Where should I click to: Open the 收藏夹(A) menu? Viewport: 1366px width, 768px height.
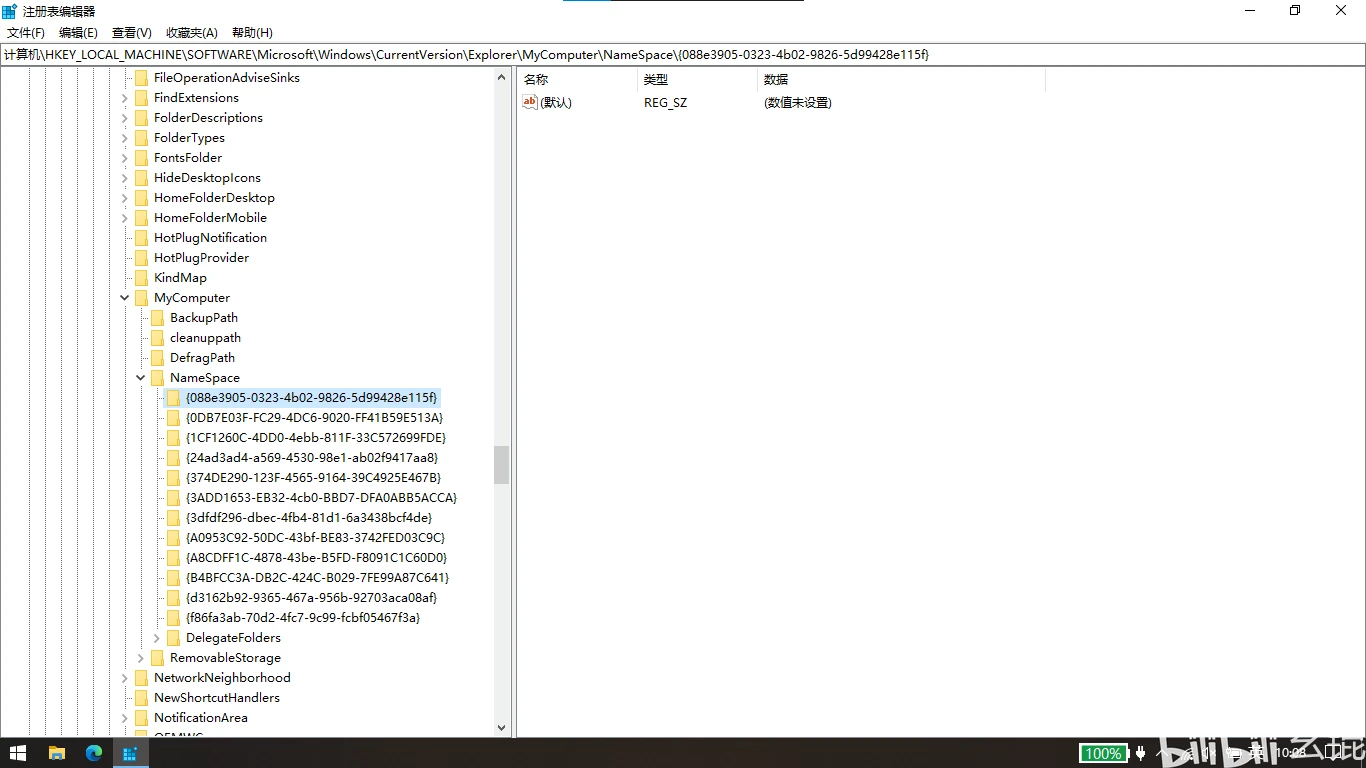(x=192, y=33)
